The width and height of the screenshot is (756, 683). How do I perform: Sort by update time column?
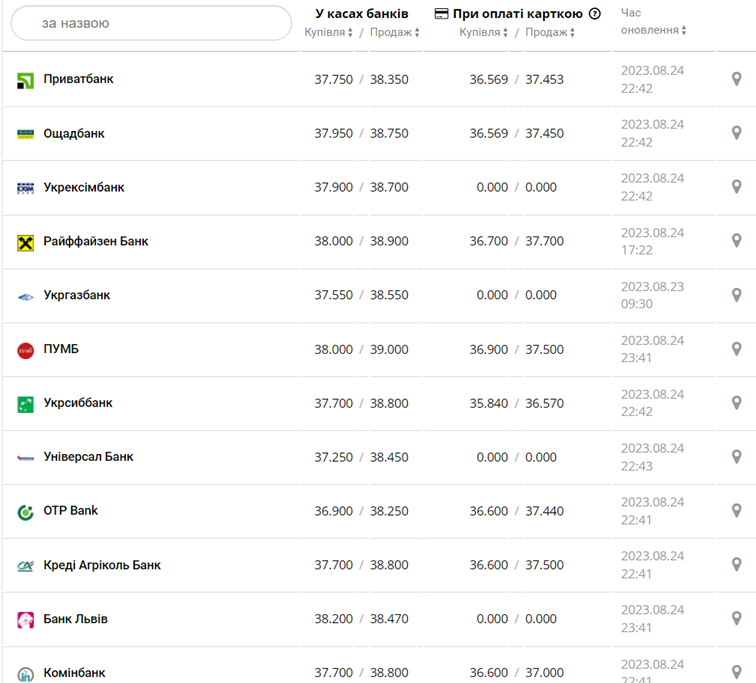click(x=653, y=30)
